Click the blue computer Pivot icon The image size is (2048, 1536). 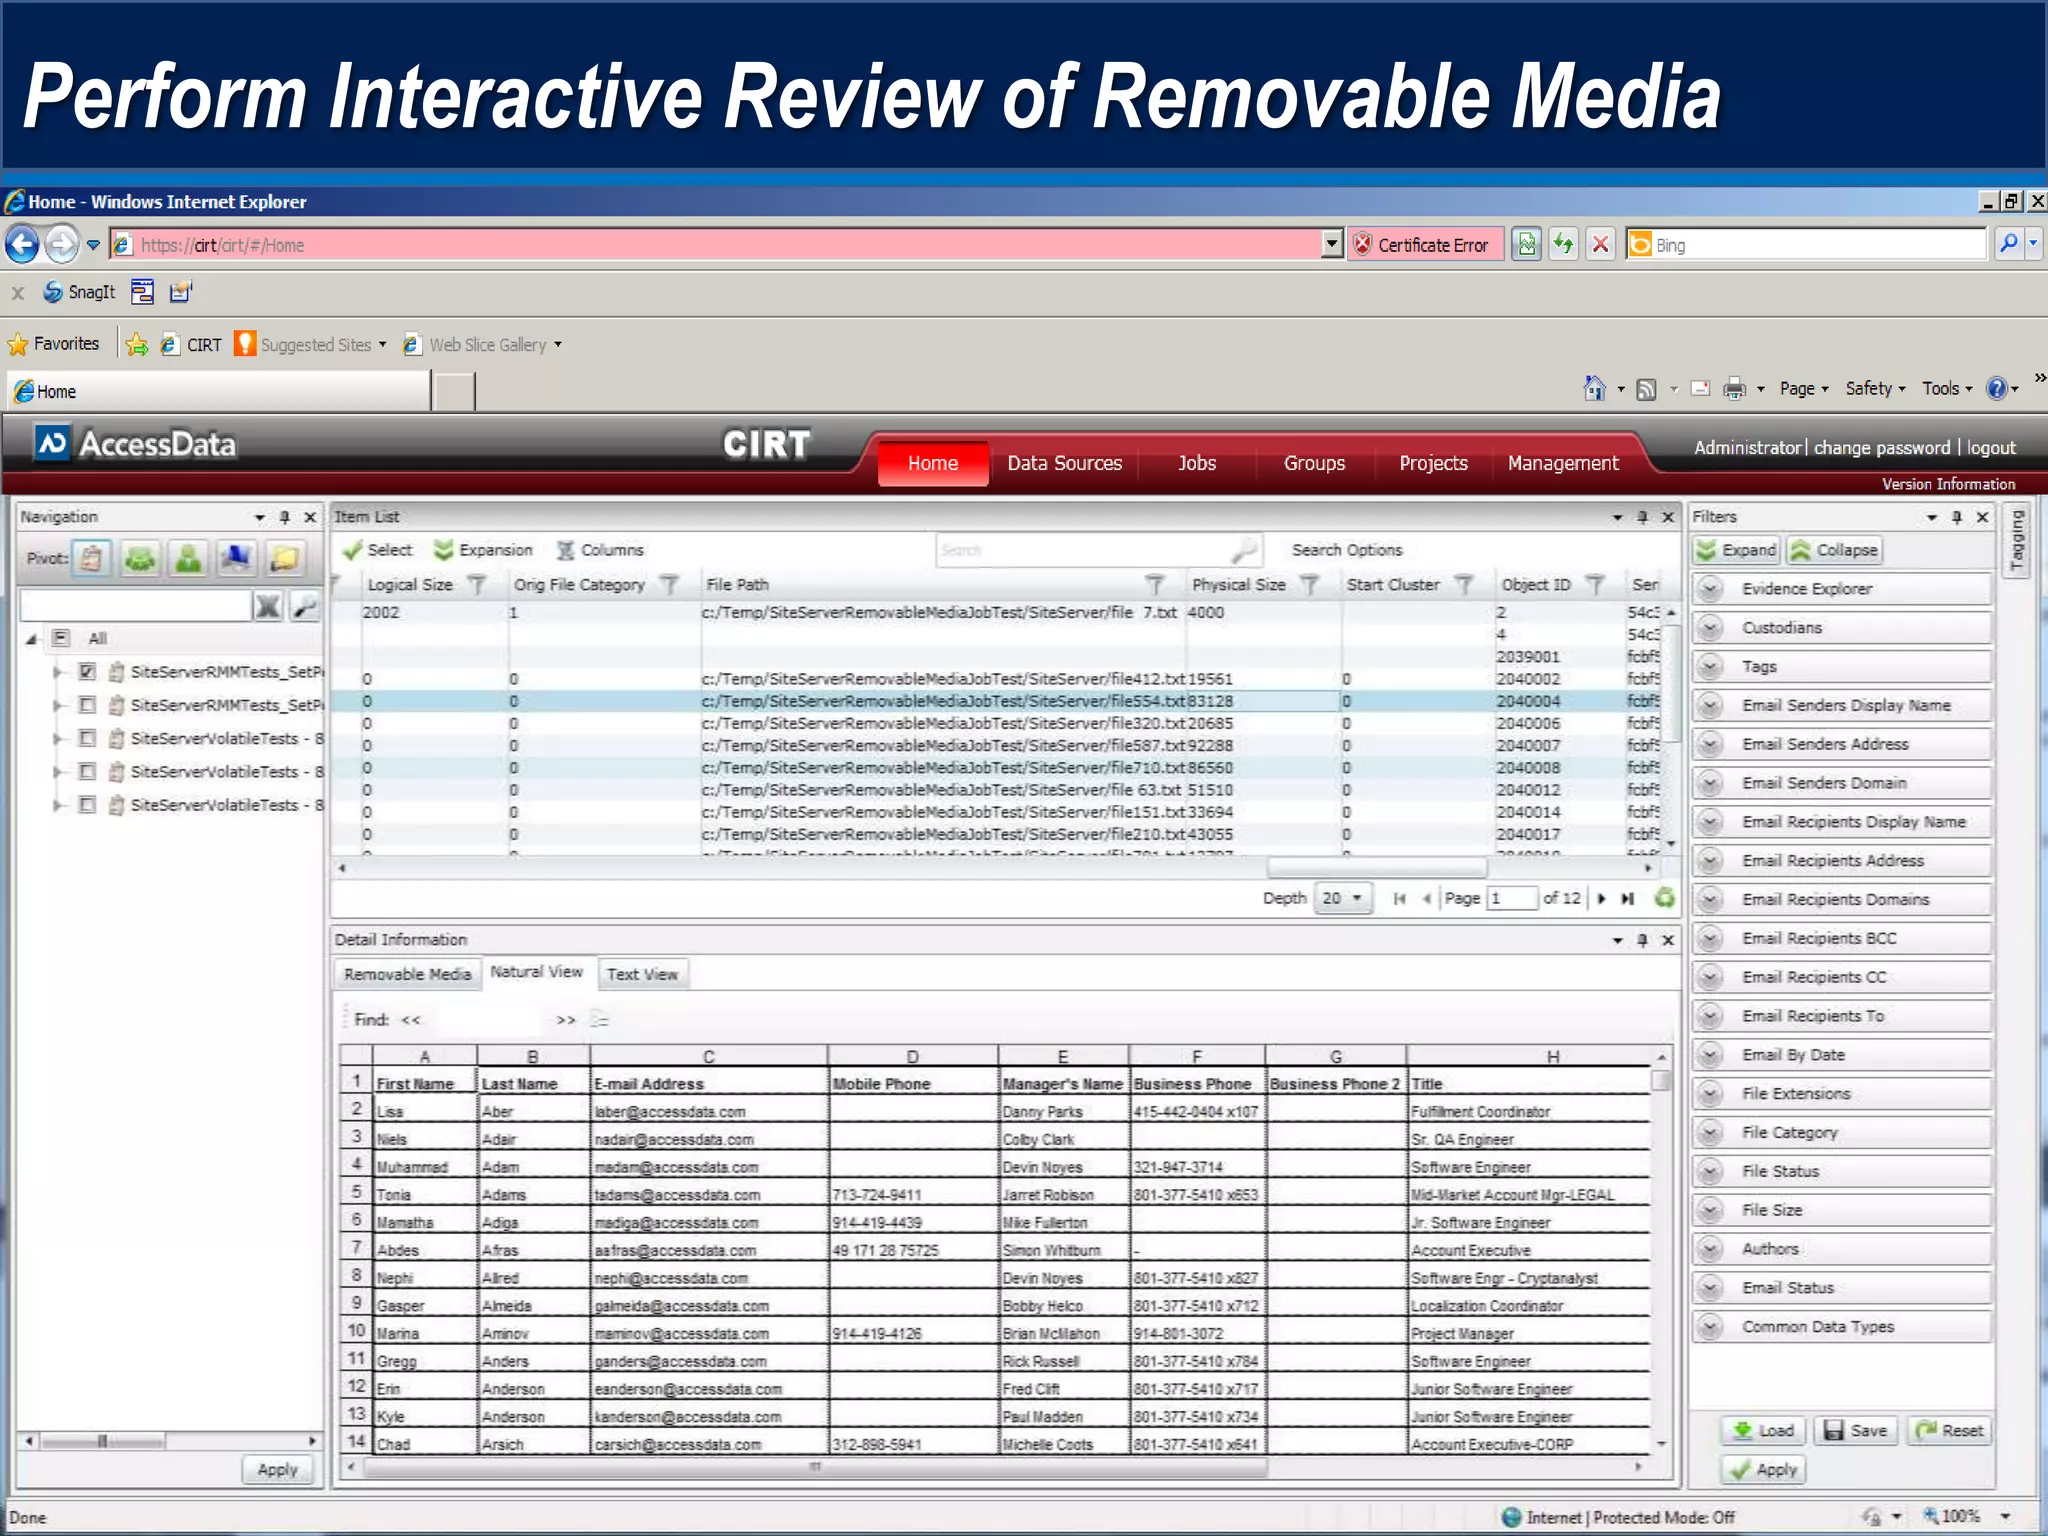[x=236, y=558]
